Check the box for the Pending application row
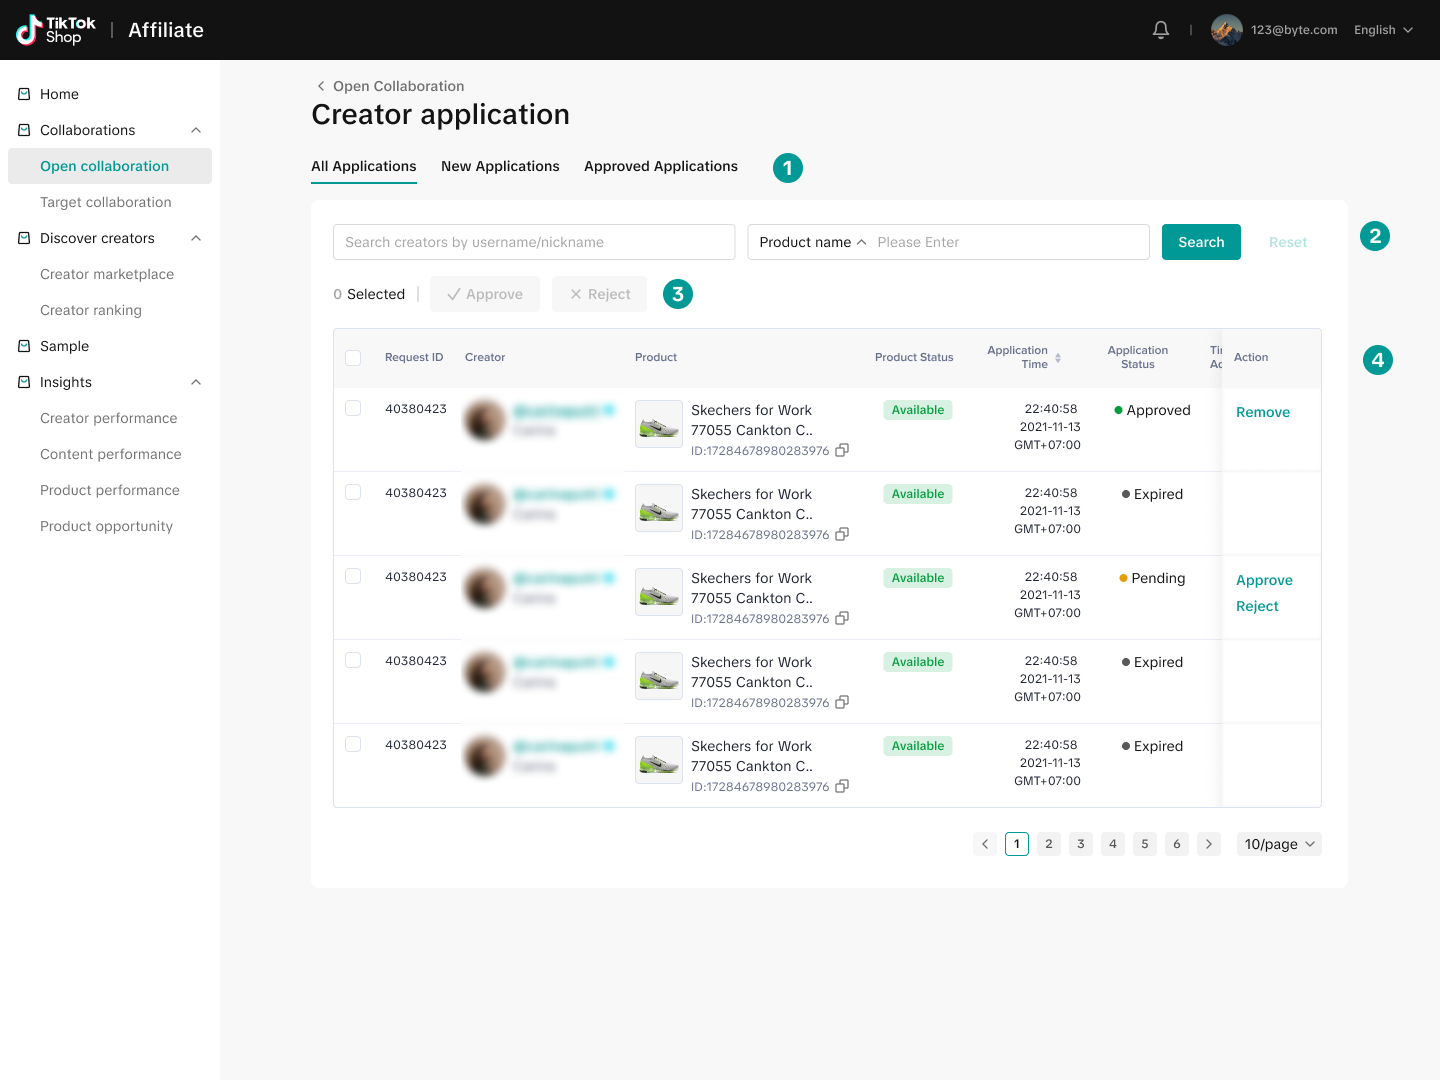Screen dimensions: 1440x1080 [x=353, y=576]
